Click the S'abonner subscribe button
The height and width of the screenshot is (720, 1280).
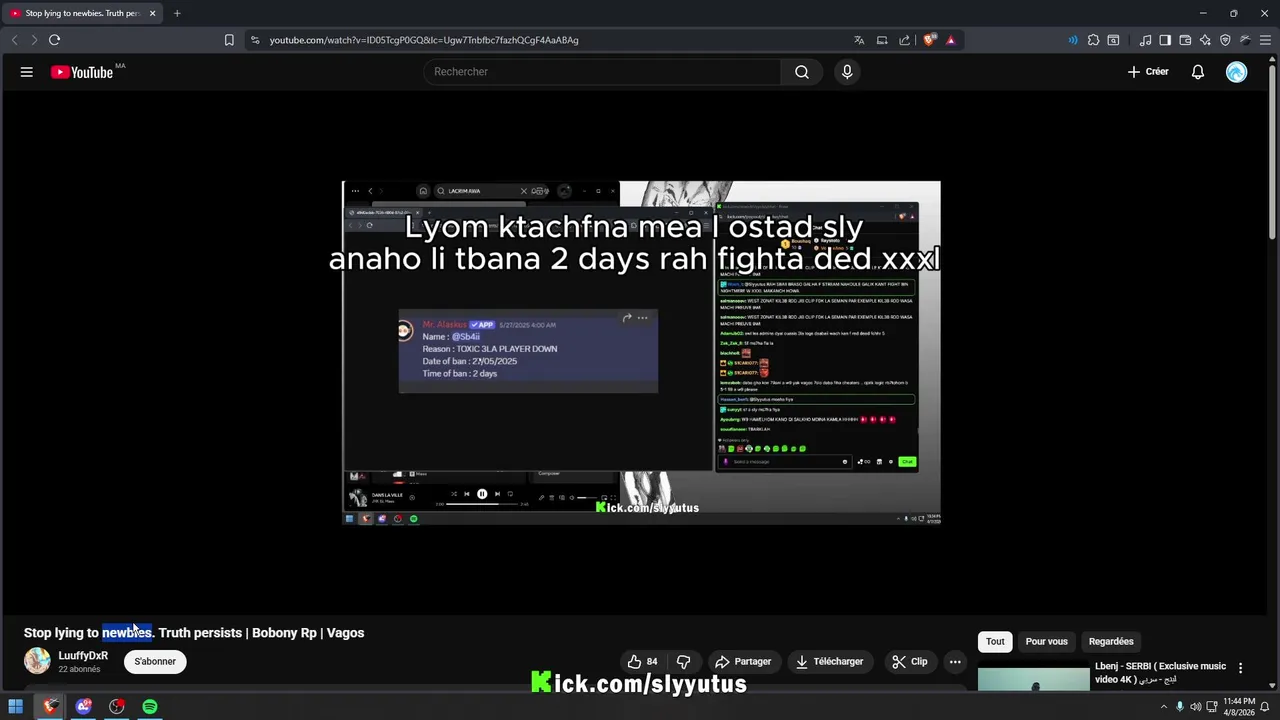(x=155, y=662)
